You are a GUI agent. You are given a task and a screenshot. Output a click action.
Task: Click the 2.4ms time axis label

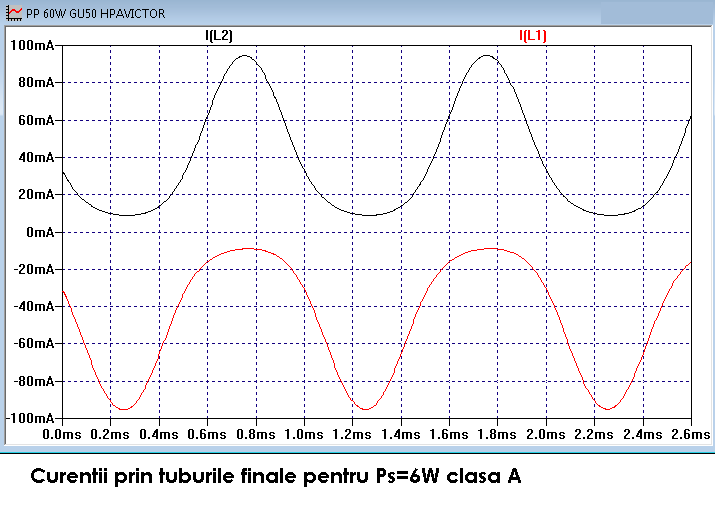point(643,435)
